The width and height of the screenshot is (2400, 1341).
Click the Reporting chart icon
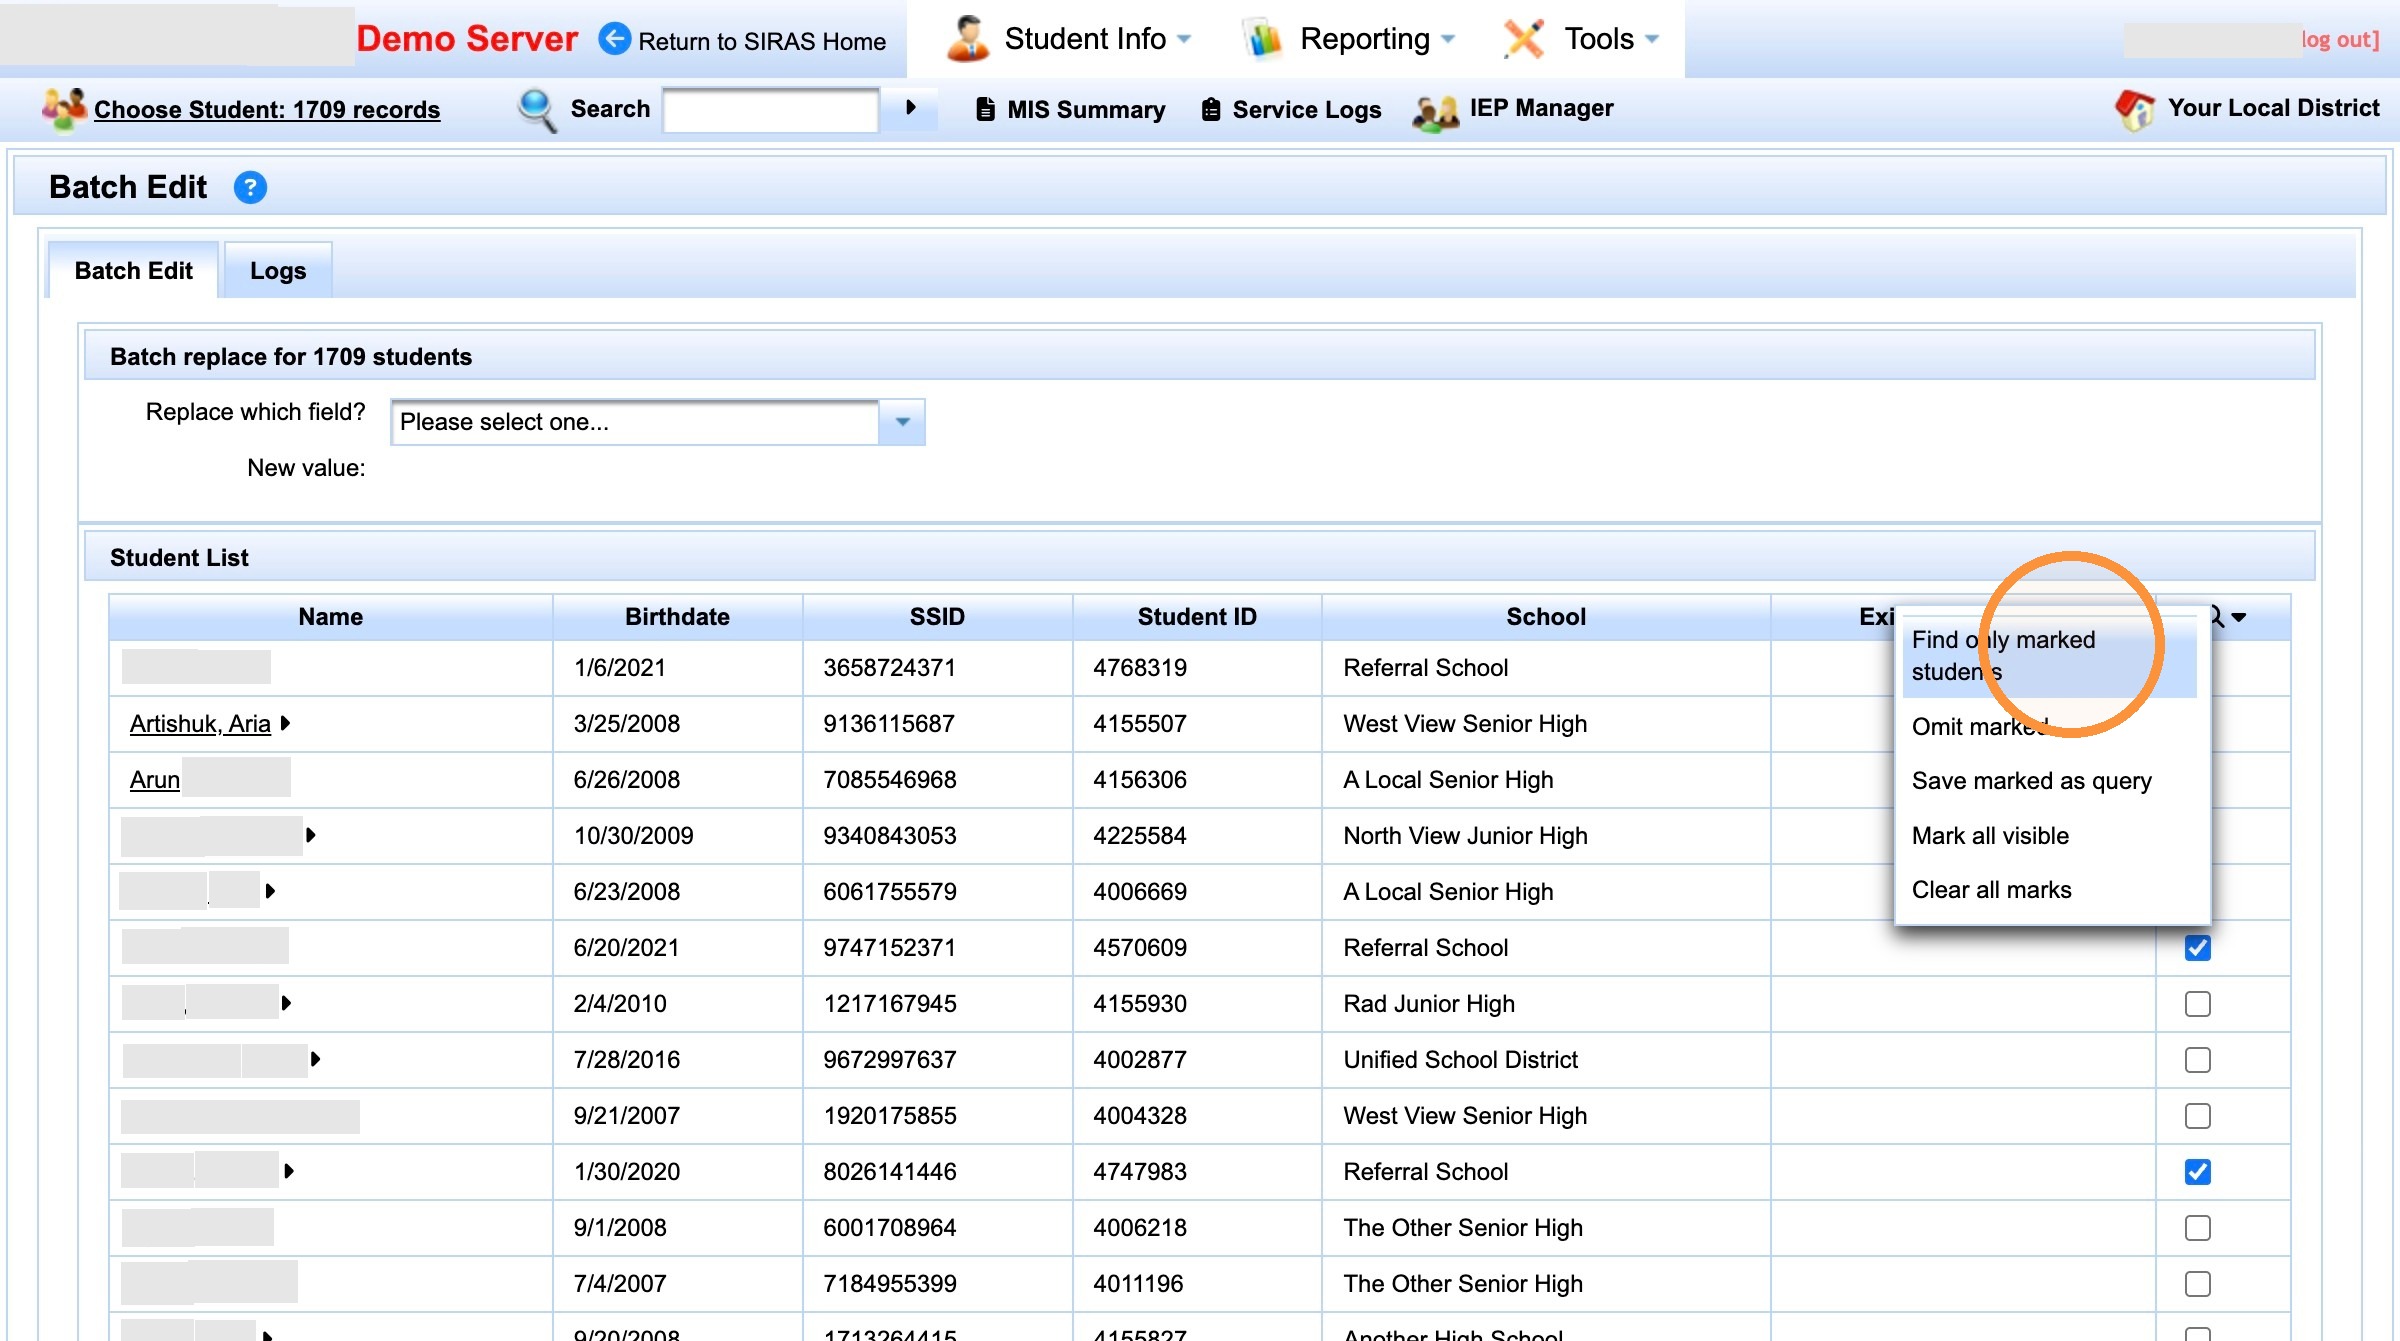[x=1263, y=40]
